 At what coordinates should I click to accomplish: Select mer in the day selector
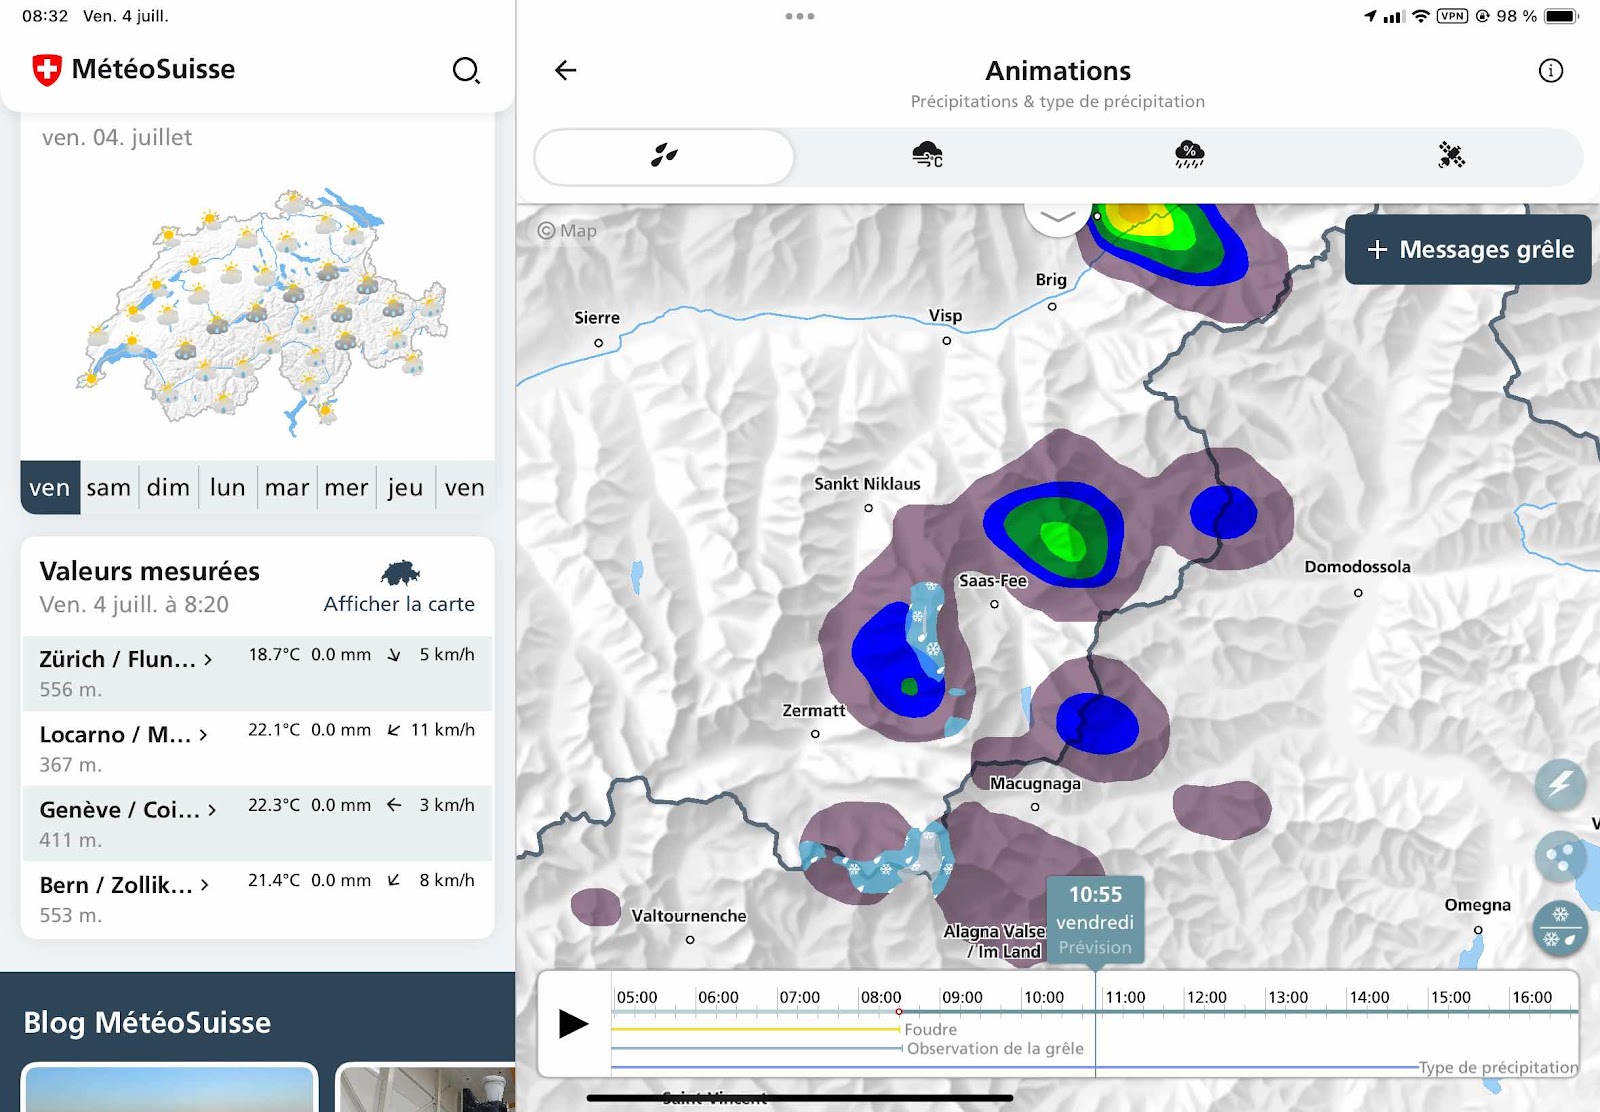pyautogui.click(x=346, y=488)
